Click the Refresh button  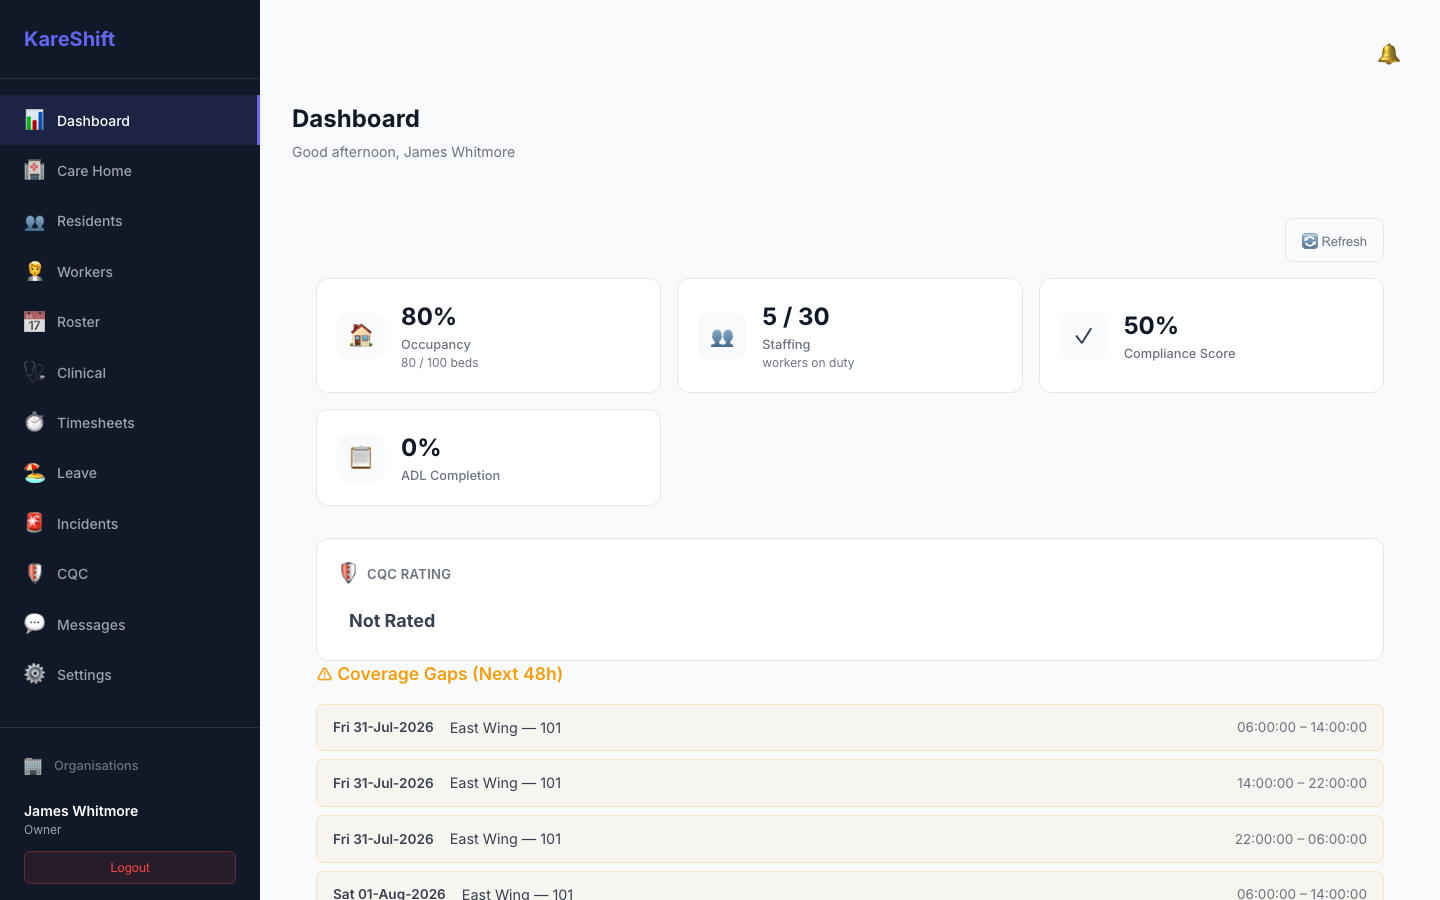coord(1334,241)
